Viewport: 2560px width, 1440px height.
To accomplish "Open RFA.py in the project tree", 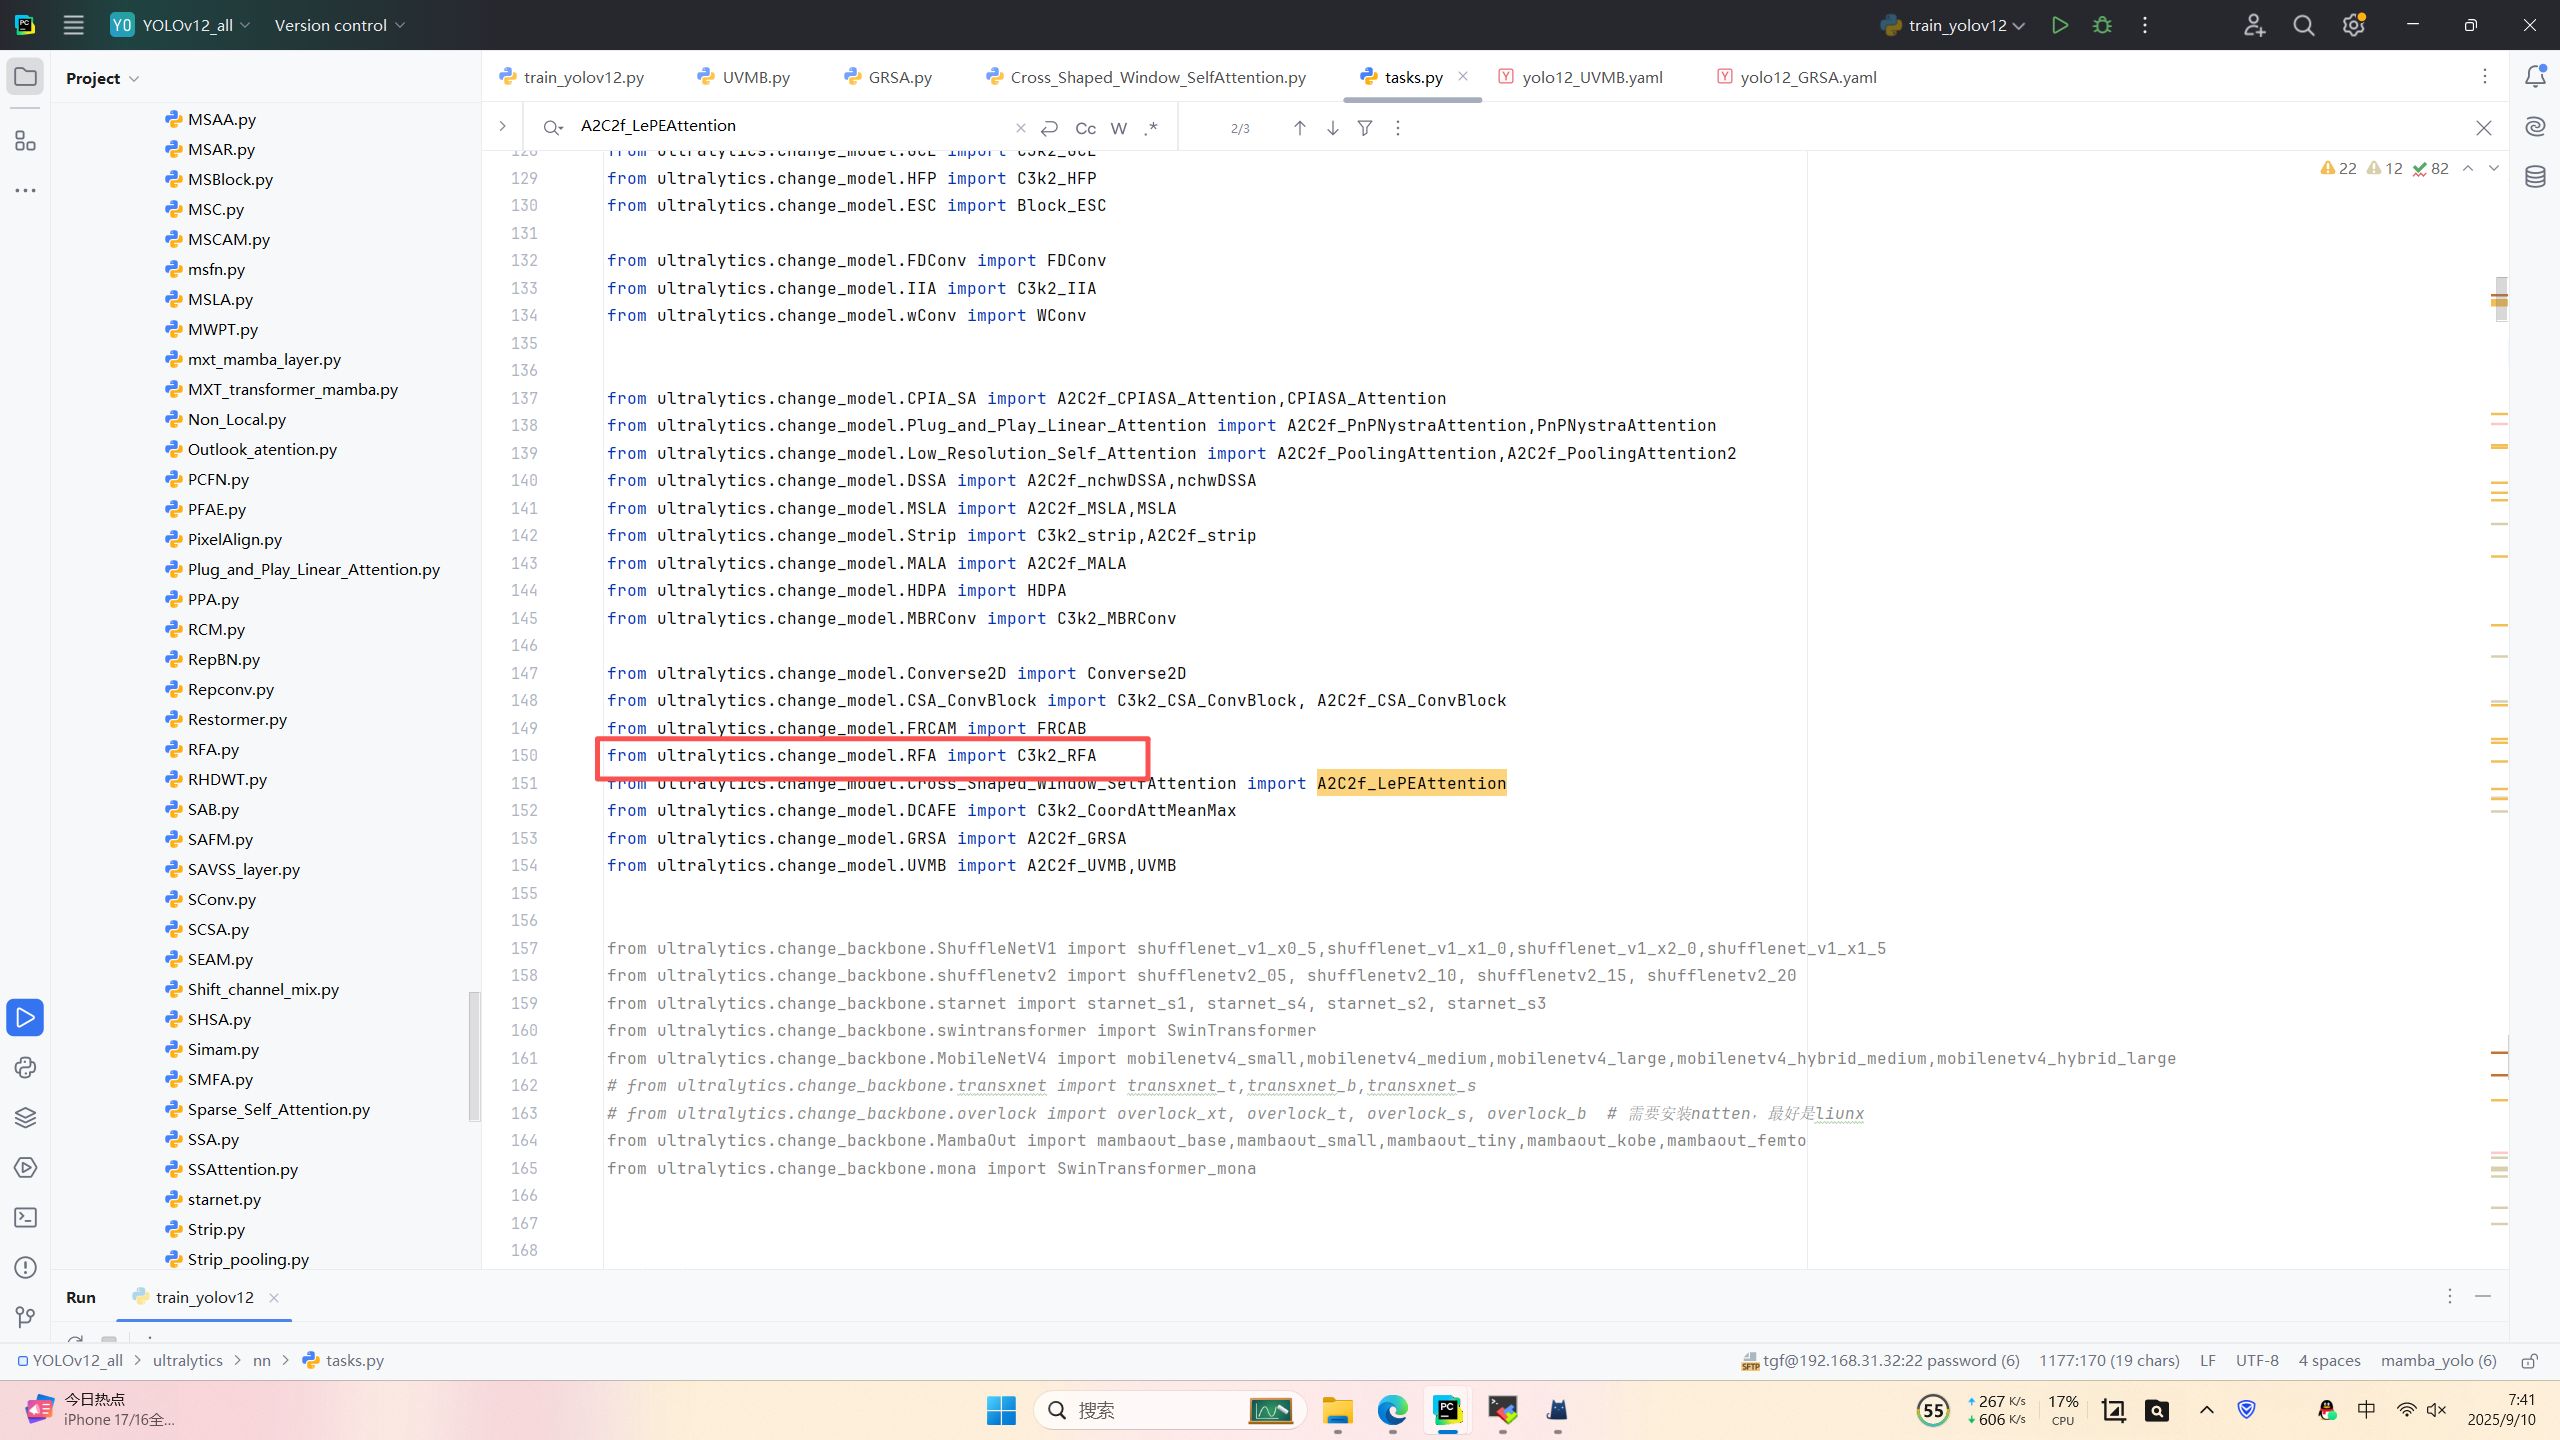I will (213, 749).
